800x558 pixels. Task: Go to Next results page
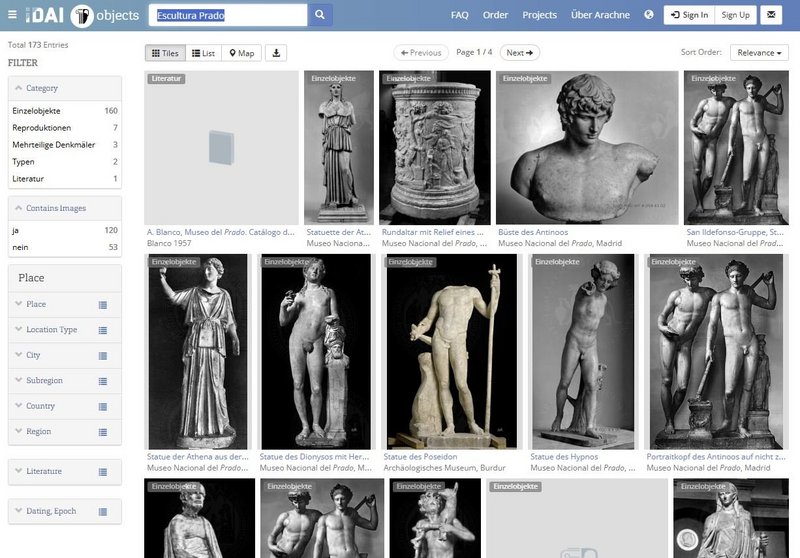520,53
